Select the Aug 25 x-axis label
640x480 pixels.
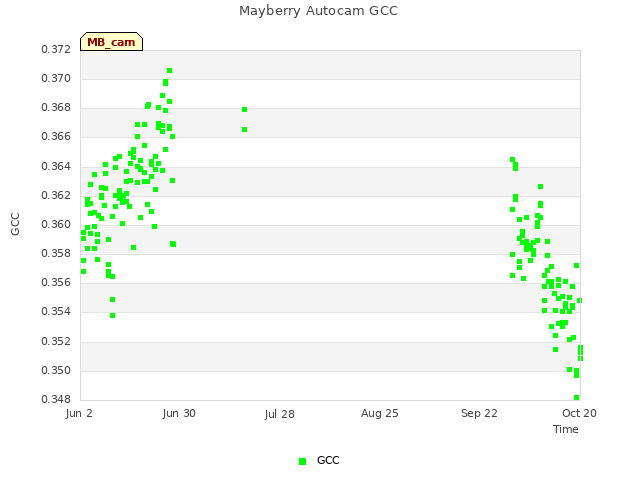pyautogui.click(x=380, y=413)
